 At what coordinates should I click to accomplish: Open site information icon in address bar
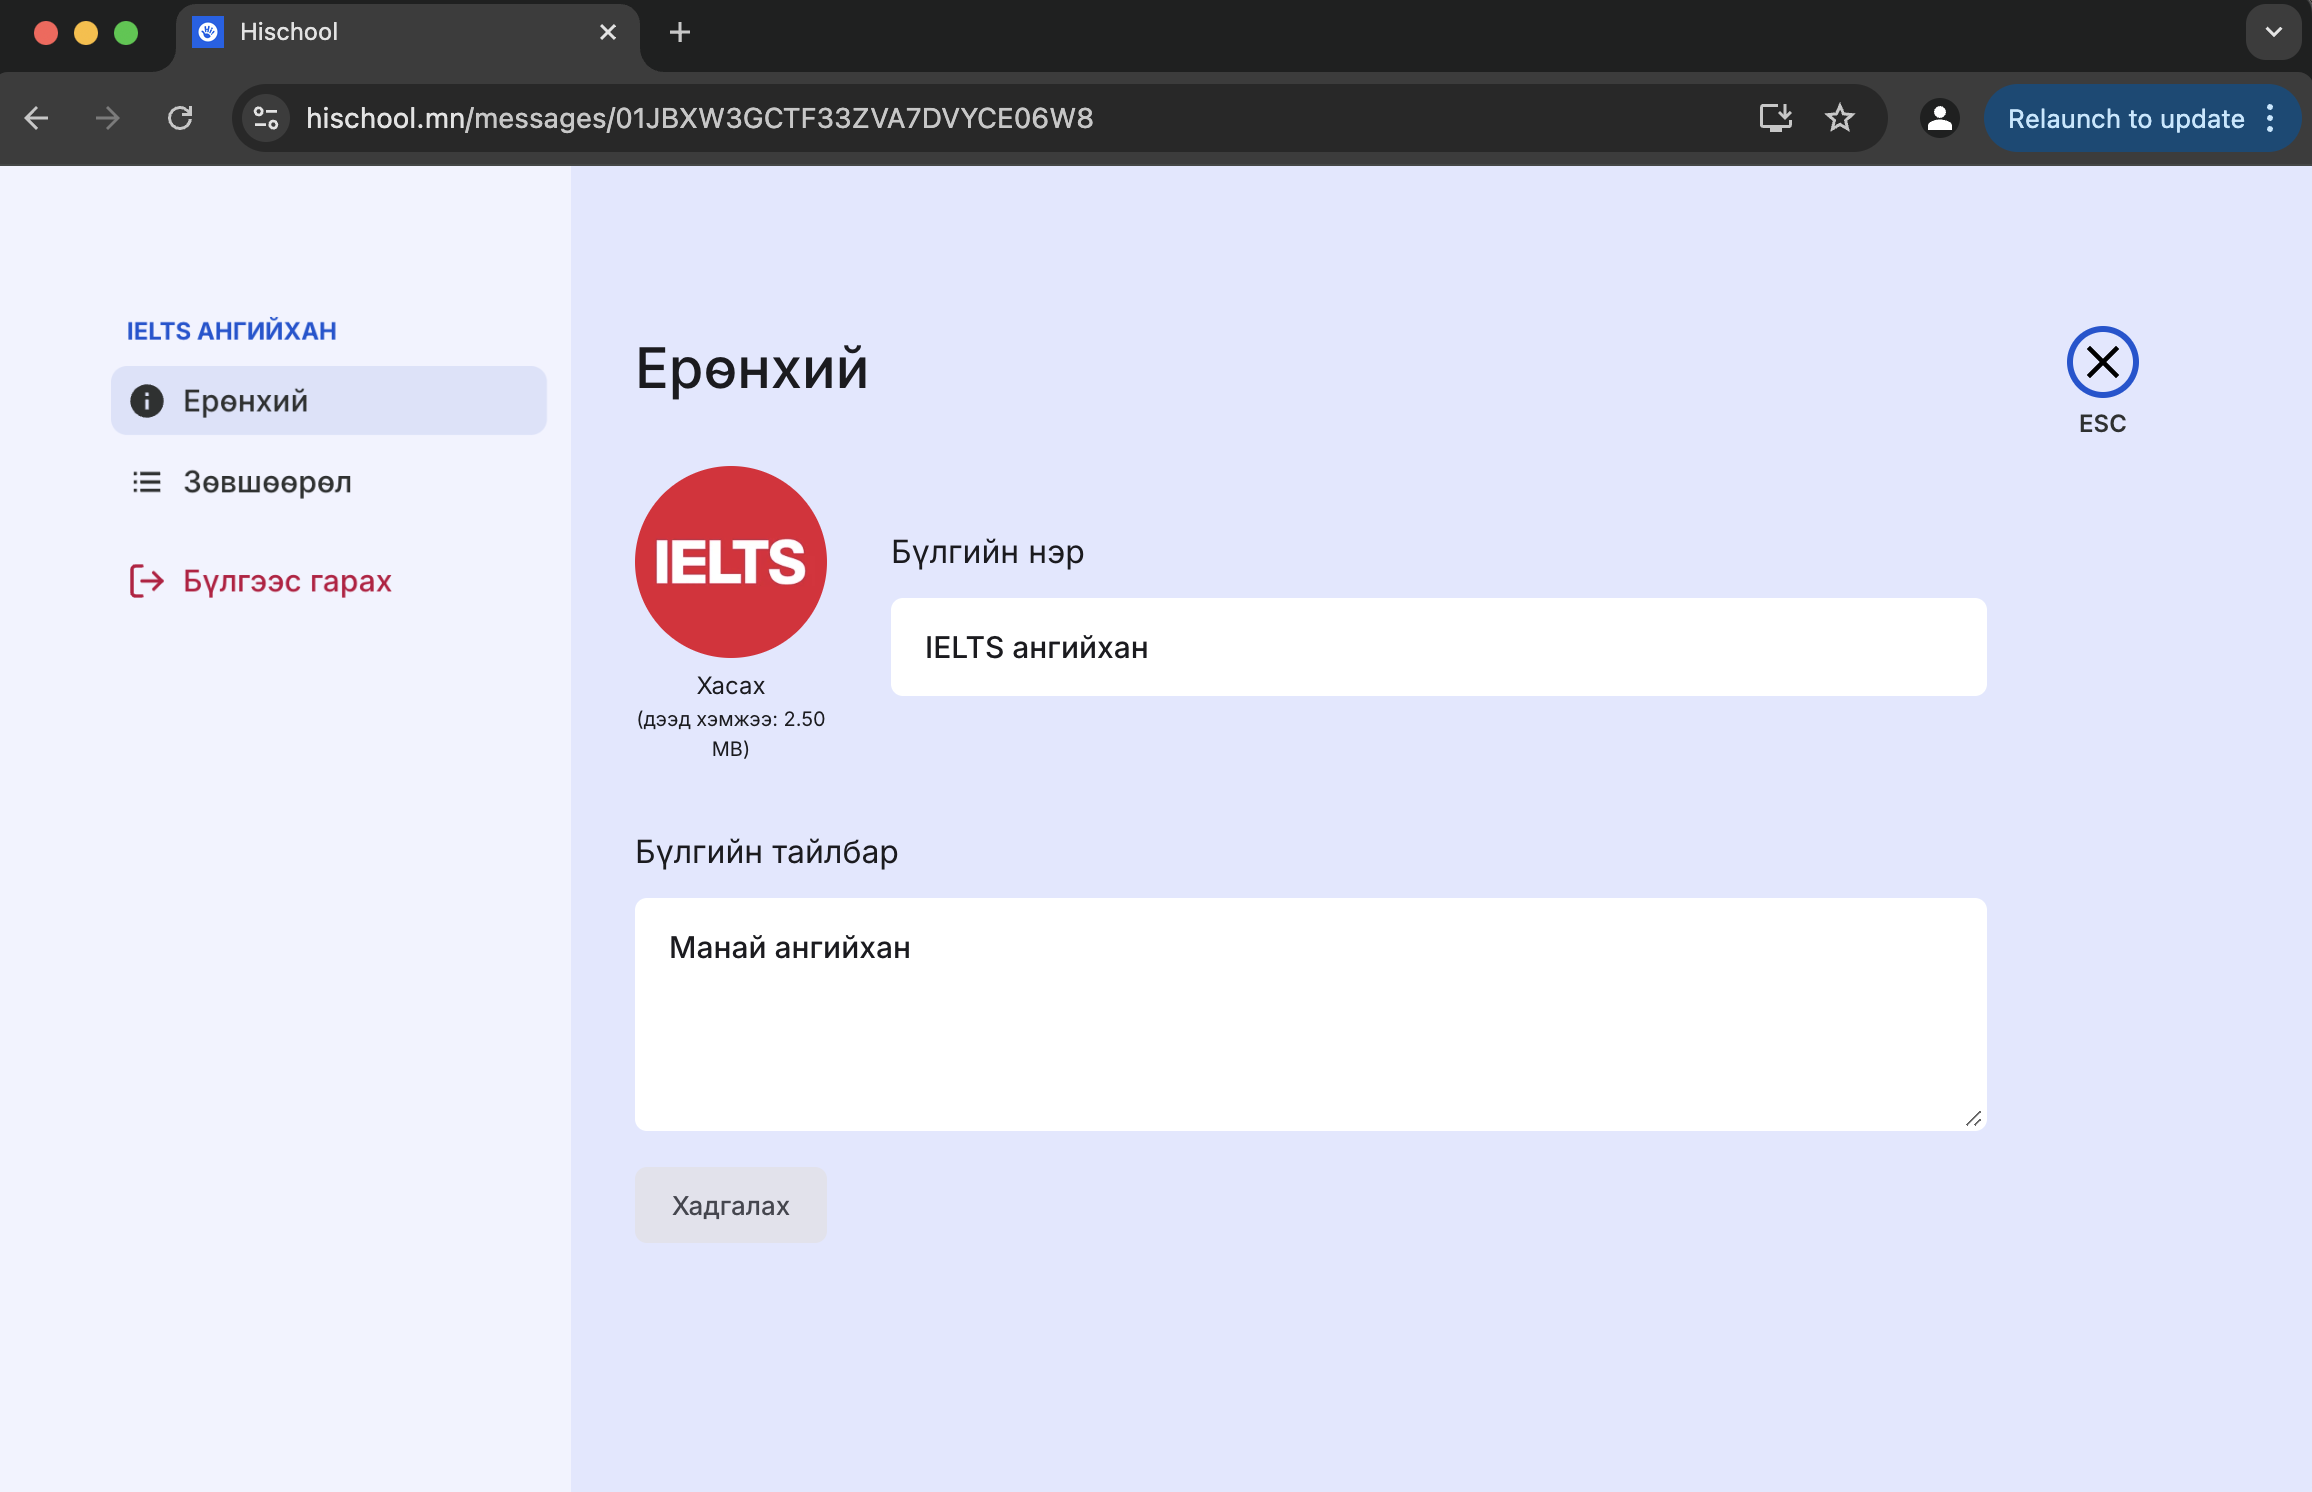(x=266, y=118)
